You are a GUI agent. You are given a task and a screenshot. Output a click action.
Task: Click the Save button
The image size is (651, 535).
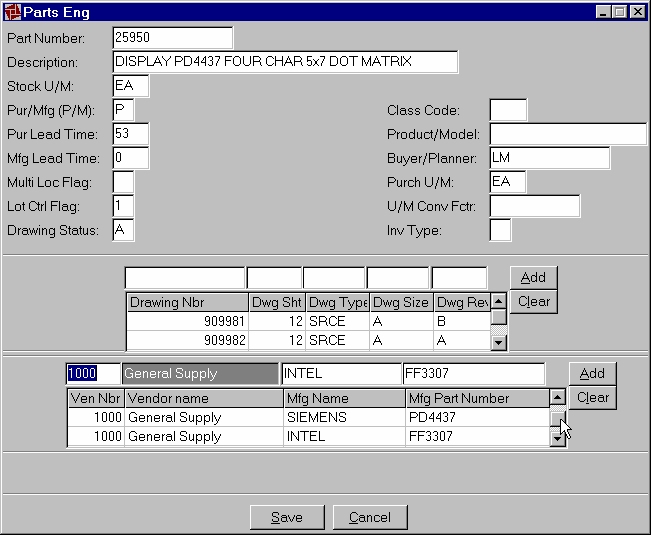(x=287, y=517)
